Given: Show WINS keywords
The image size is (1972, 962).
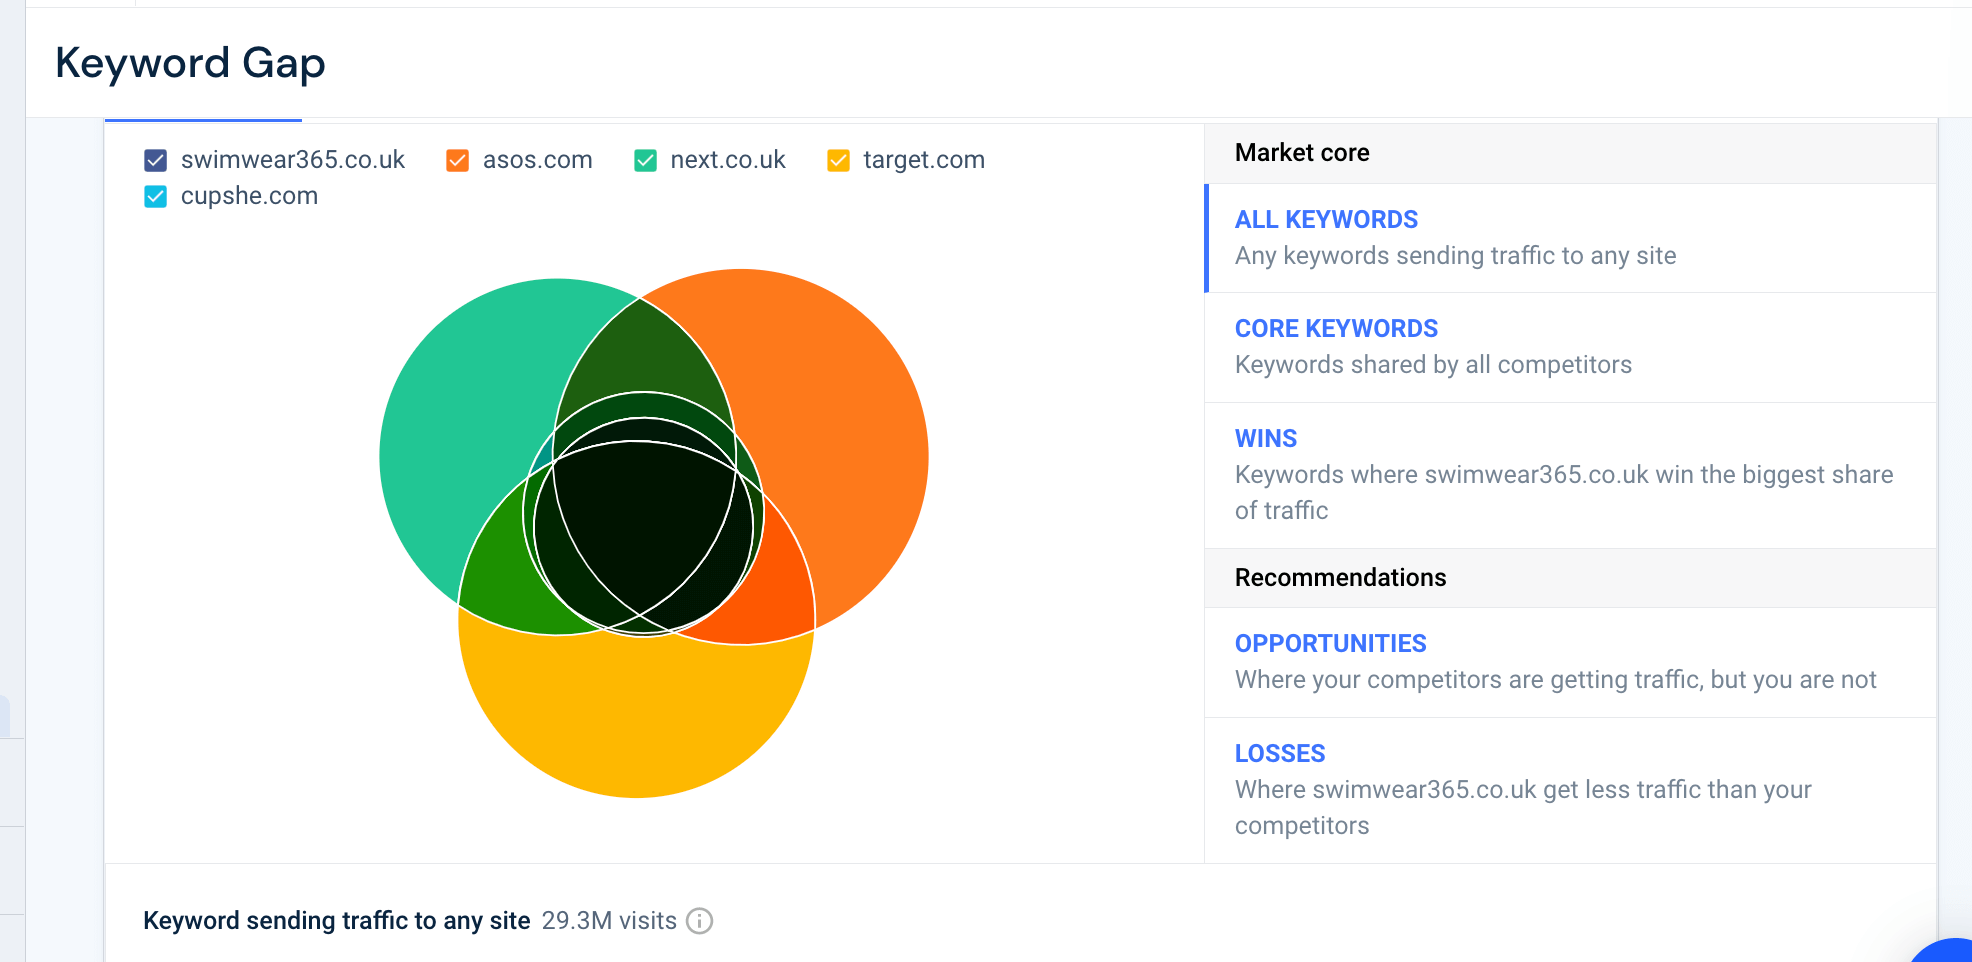Looking at the screenshot, I should click(x=1571, y=475).
